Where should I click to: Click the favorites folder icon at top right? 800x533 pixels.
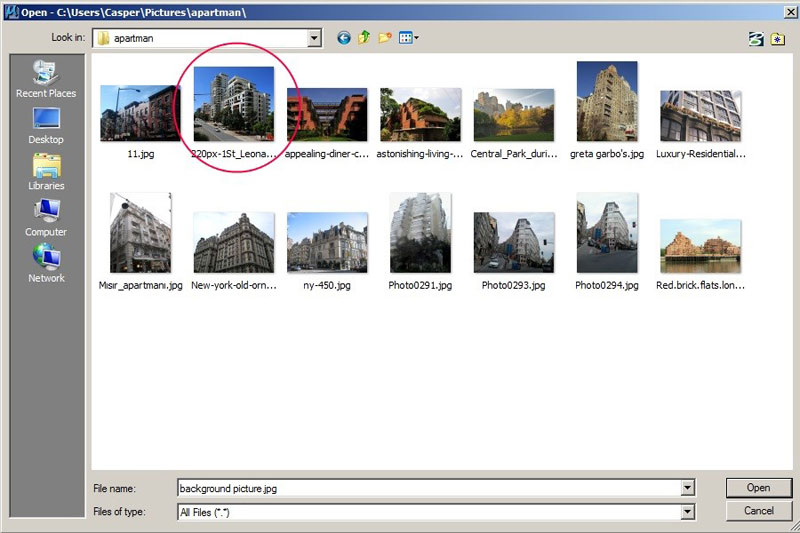pos(777,38)
